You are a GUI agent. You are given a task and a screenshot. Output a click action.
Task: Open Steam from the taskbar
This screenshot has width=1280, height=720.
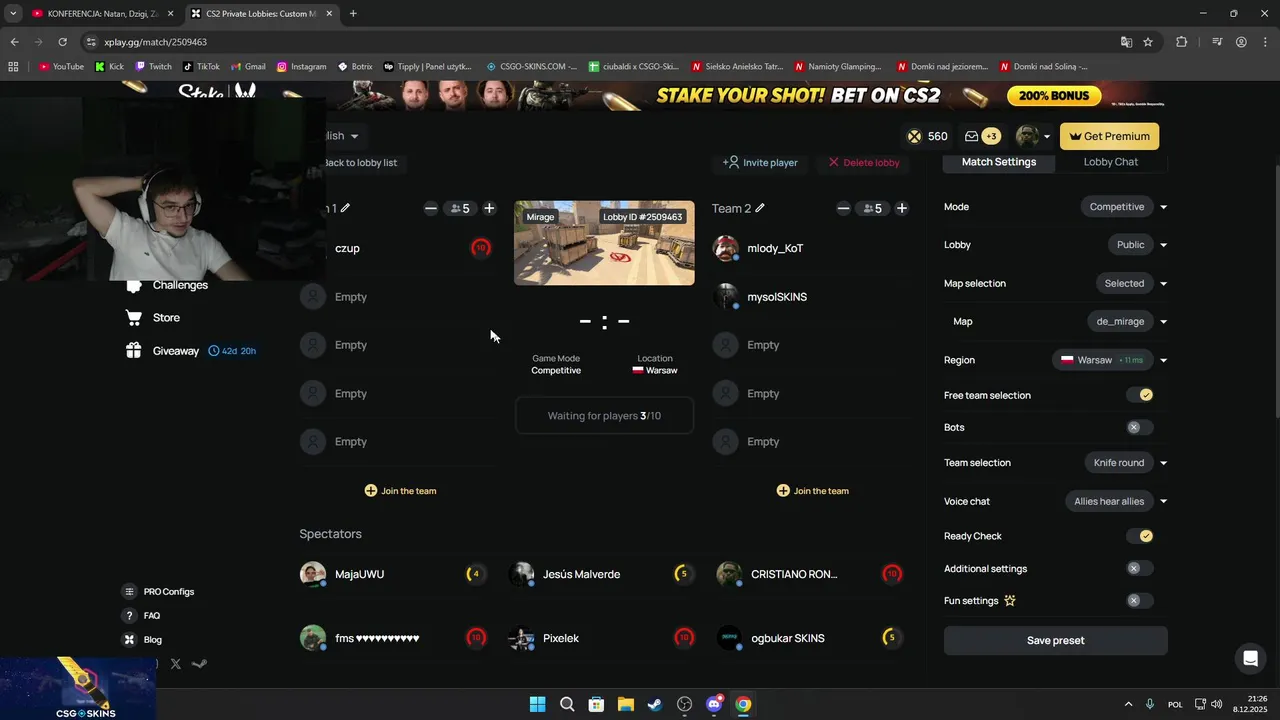[x=654, y=704]
